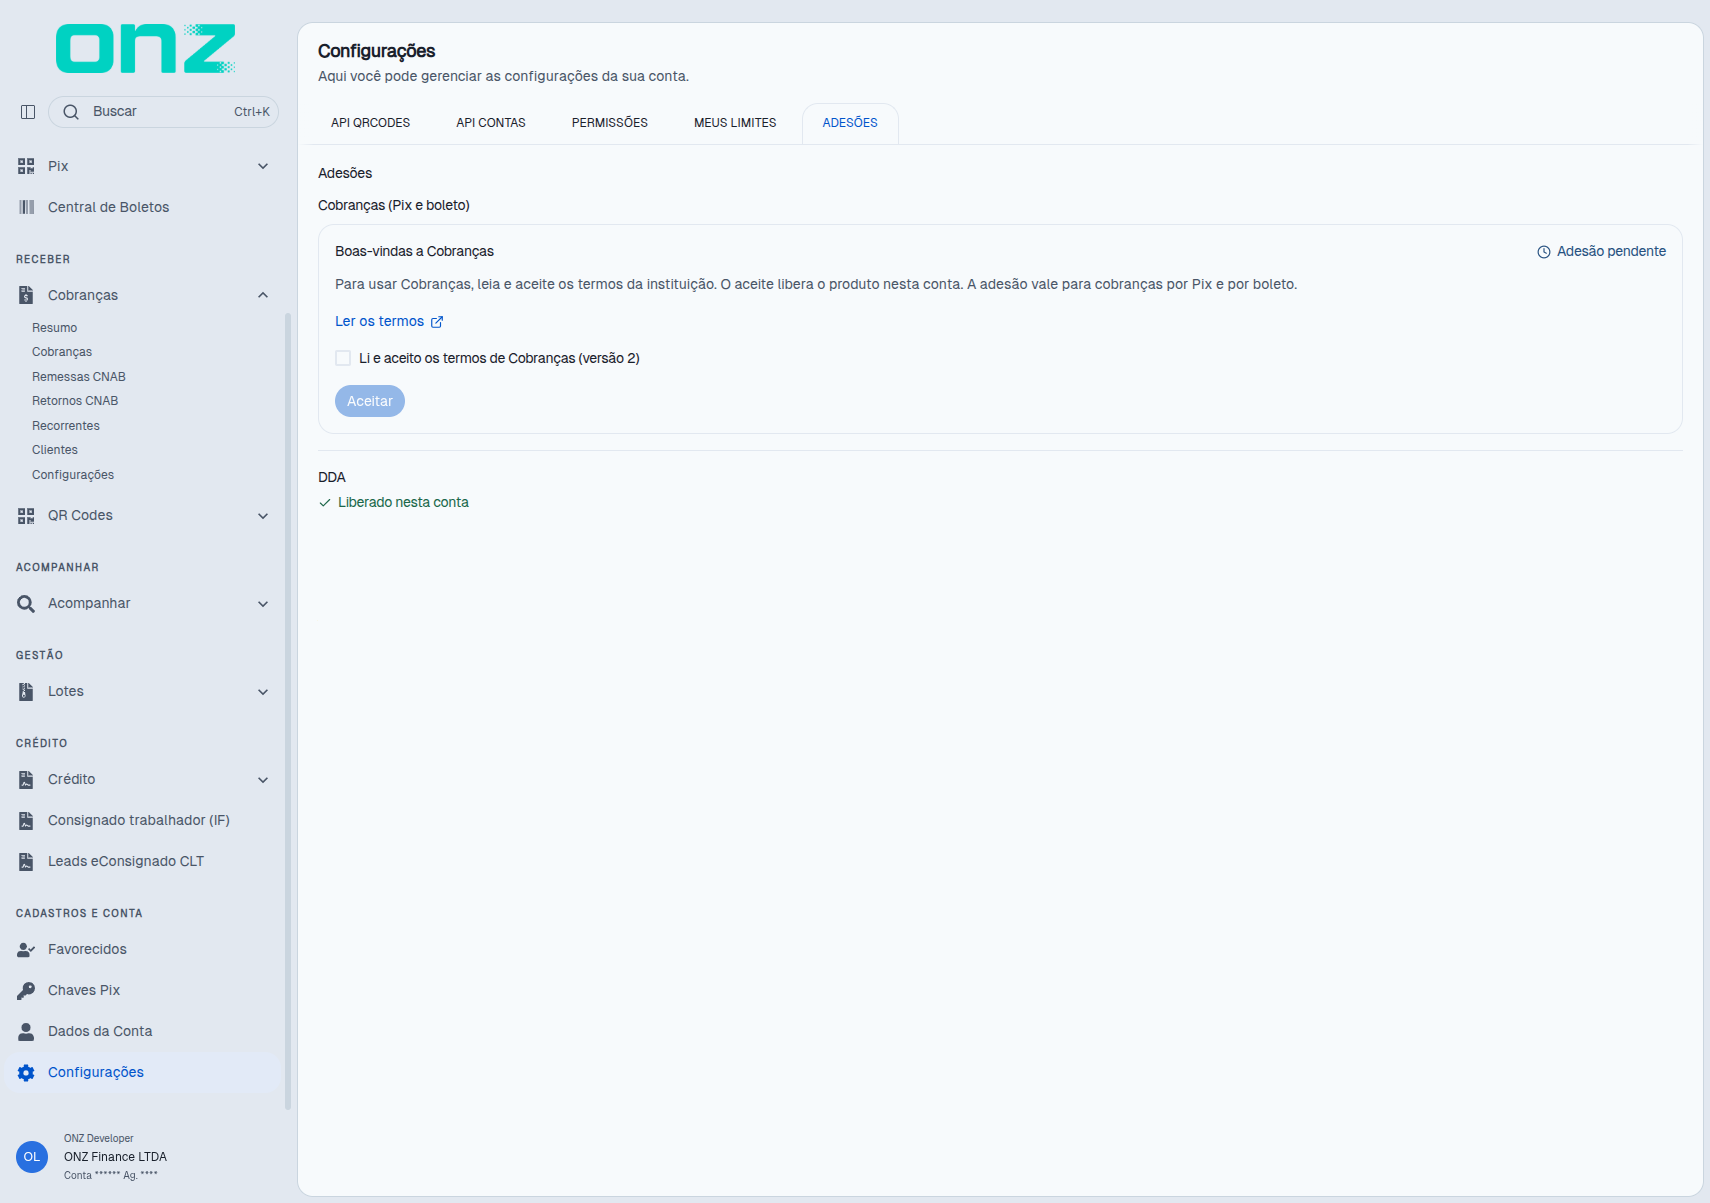The image size is (1710, 1203).
Task: Click the Adesão pendente clock icon
Action: point(1544,252)
